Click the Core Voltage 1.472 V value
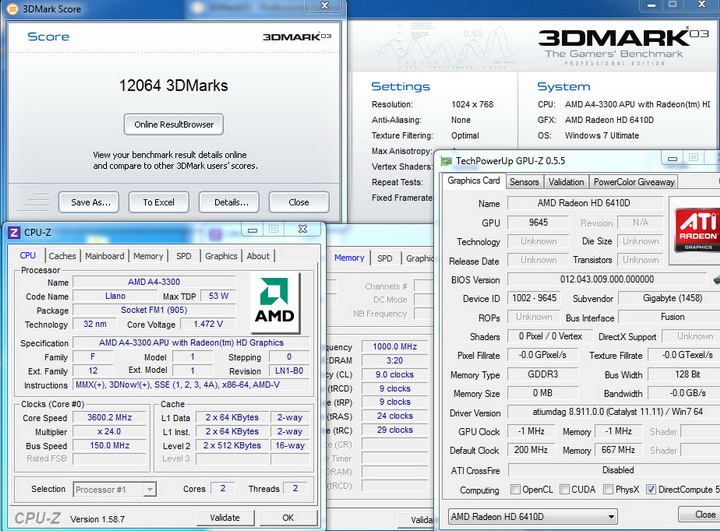This screenshot has width=720, height=531. point(208,324)
